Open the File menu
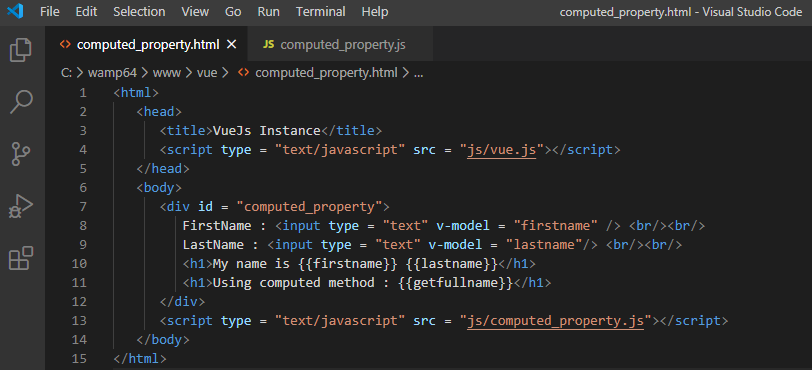Image resolution: width=812 pixels, height=370 pixels. coord(50,12)
